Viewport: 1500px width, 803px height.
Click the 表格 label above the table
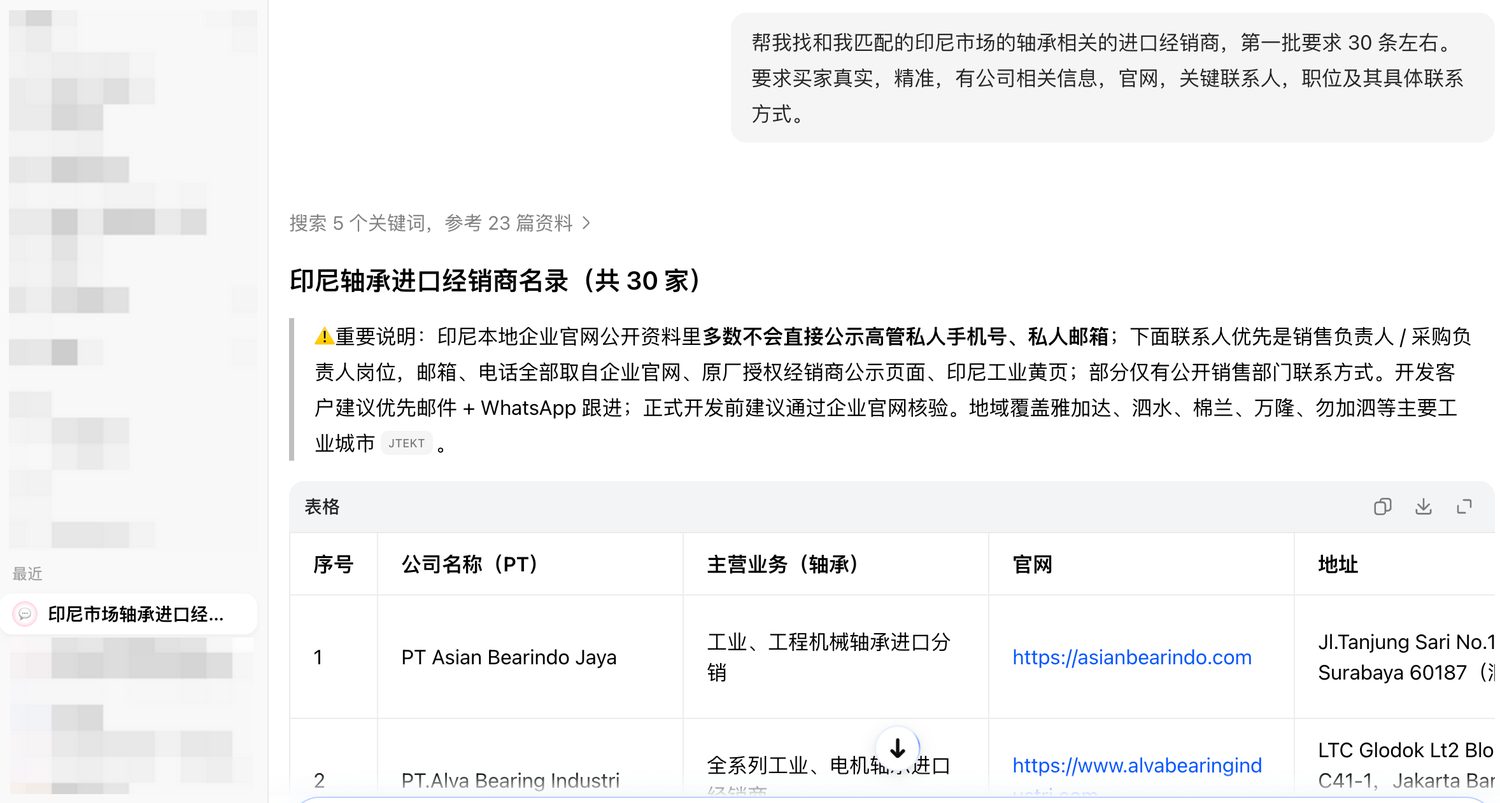click(x=322, y=507)
